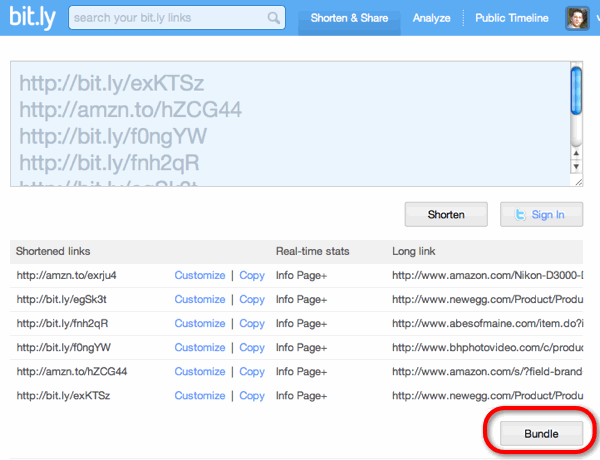This screenshot has height=460, width=600.
Task: Select shortened link http://bit.ly/exKTSz
Action: click(63, 396)
